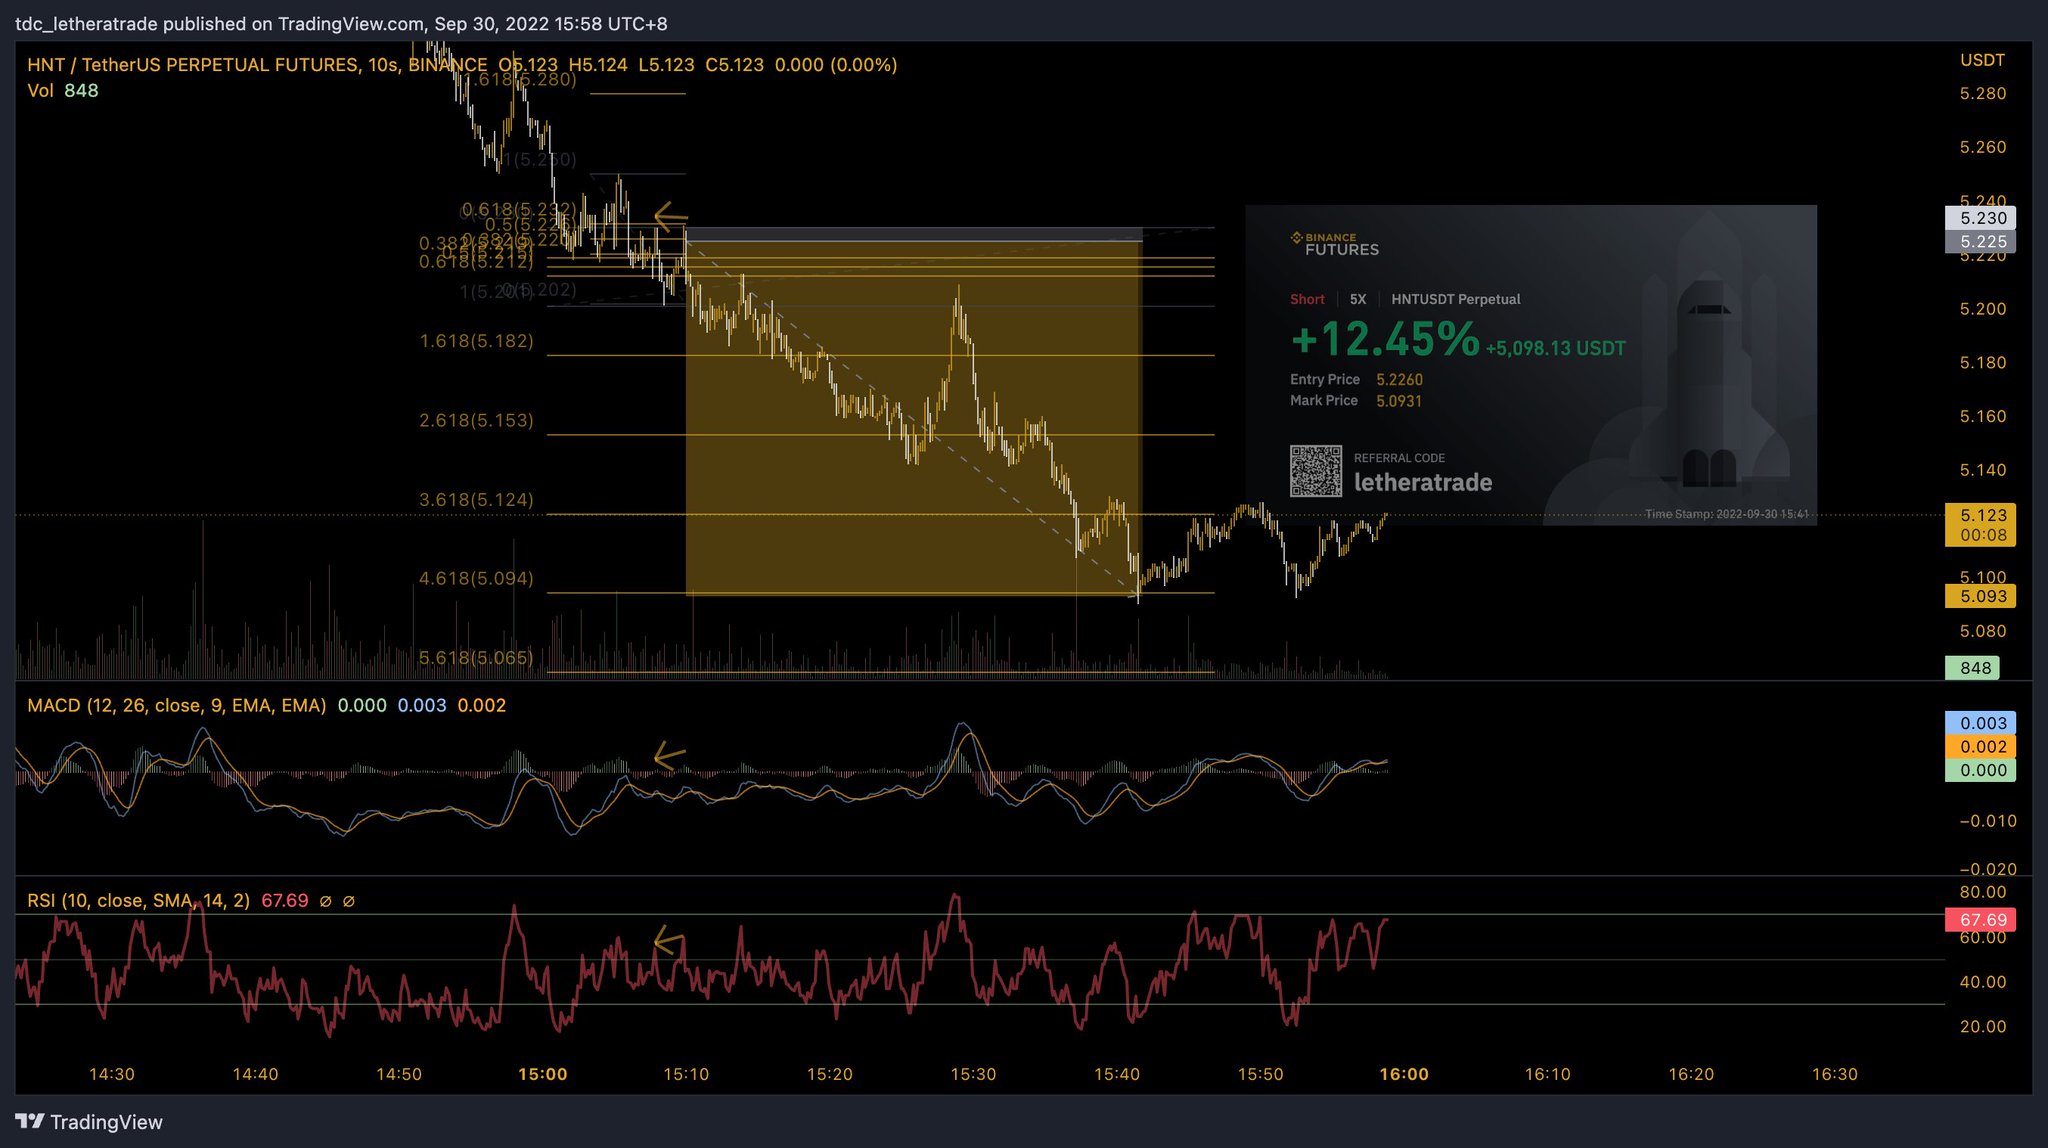This screenshot has width=2048, height=1148.
Task: Click the green 848 volume tag
Action: (1972, 668)
